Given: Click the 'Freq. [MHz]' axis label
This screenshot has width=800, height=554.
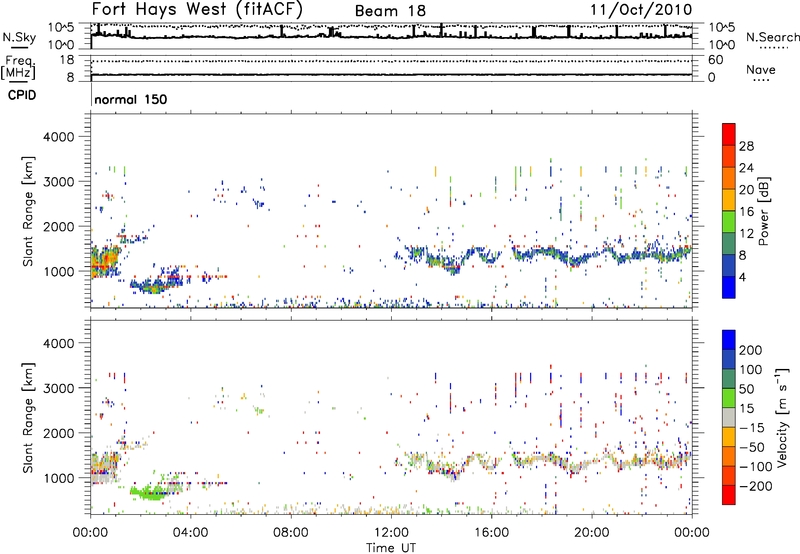Looking at the screenshot, I should point(18,67).
